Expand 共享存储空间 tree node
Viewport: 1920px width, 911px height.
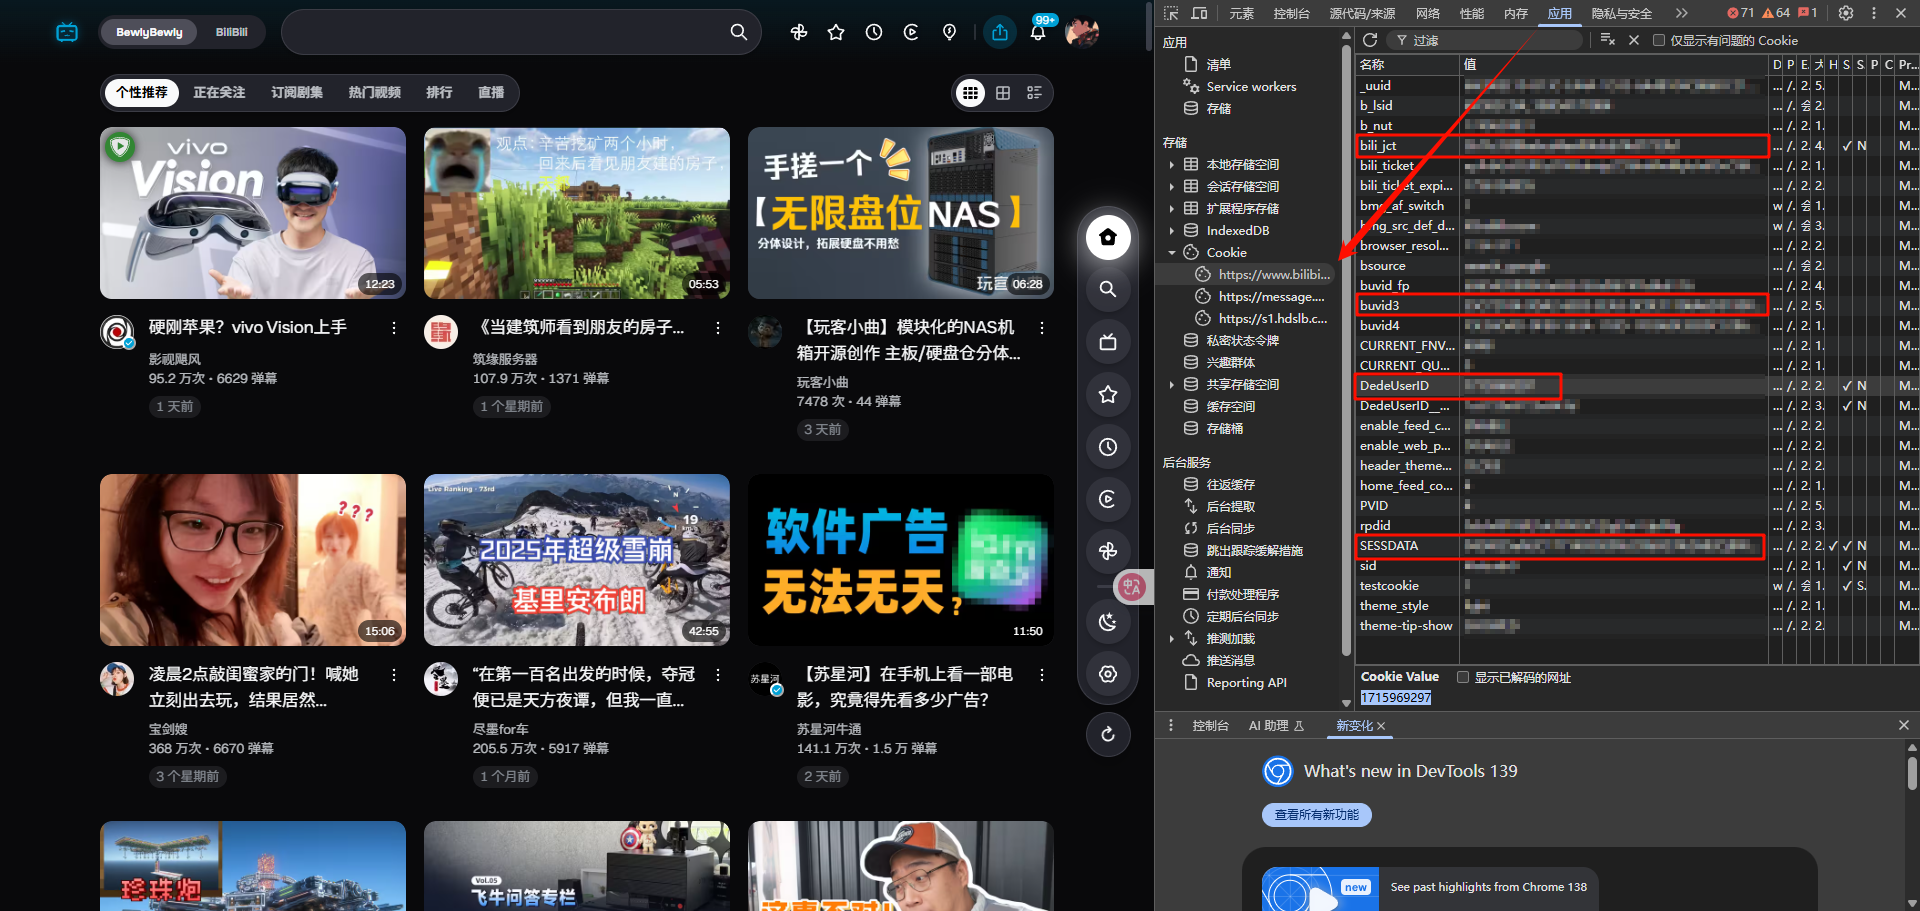(x=1172, y=385)
